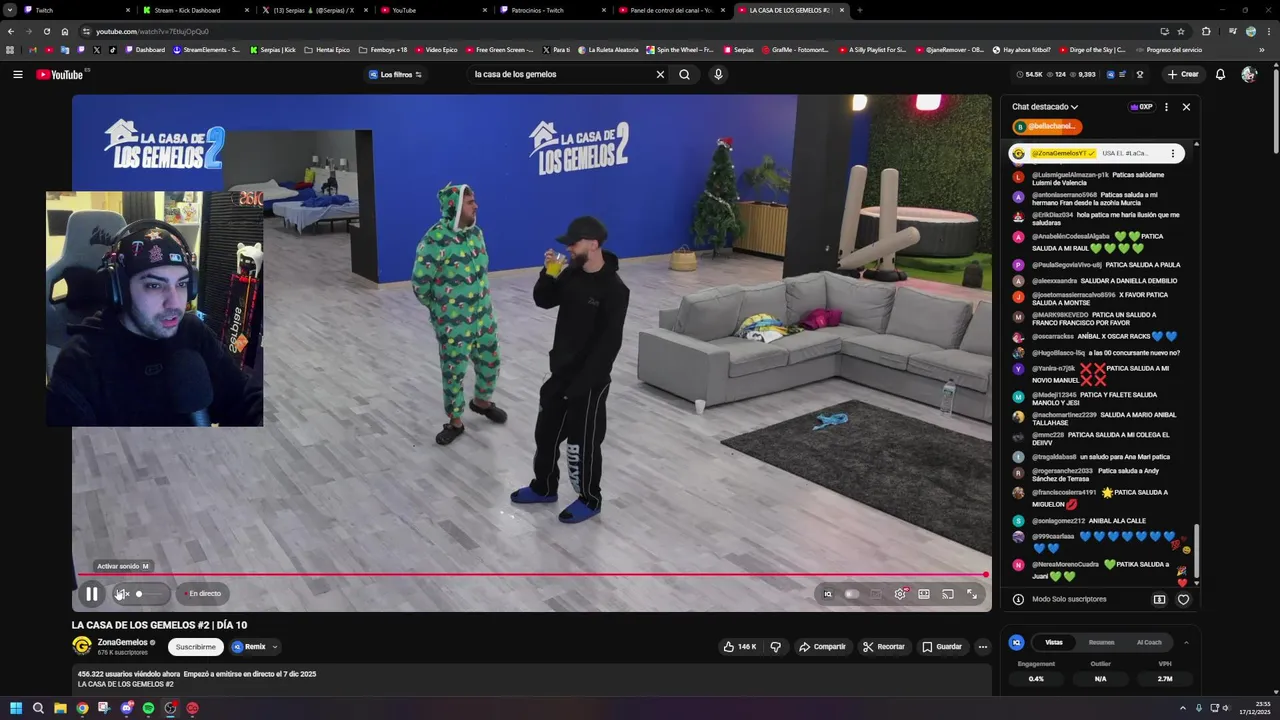View Modo Solo suscriptores info icon
1280x720 pixels.
coord(1018,600)
